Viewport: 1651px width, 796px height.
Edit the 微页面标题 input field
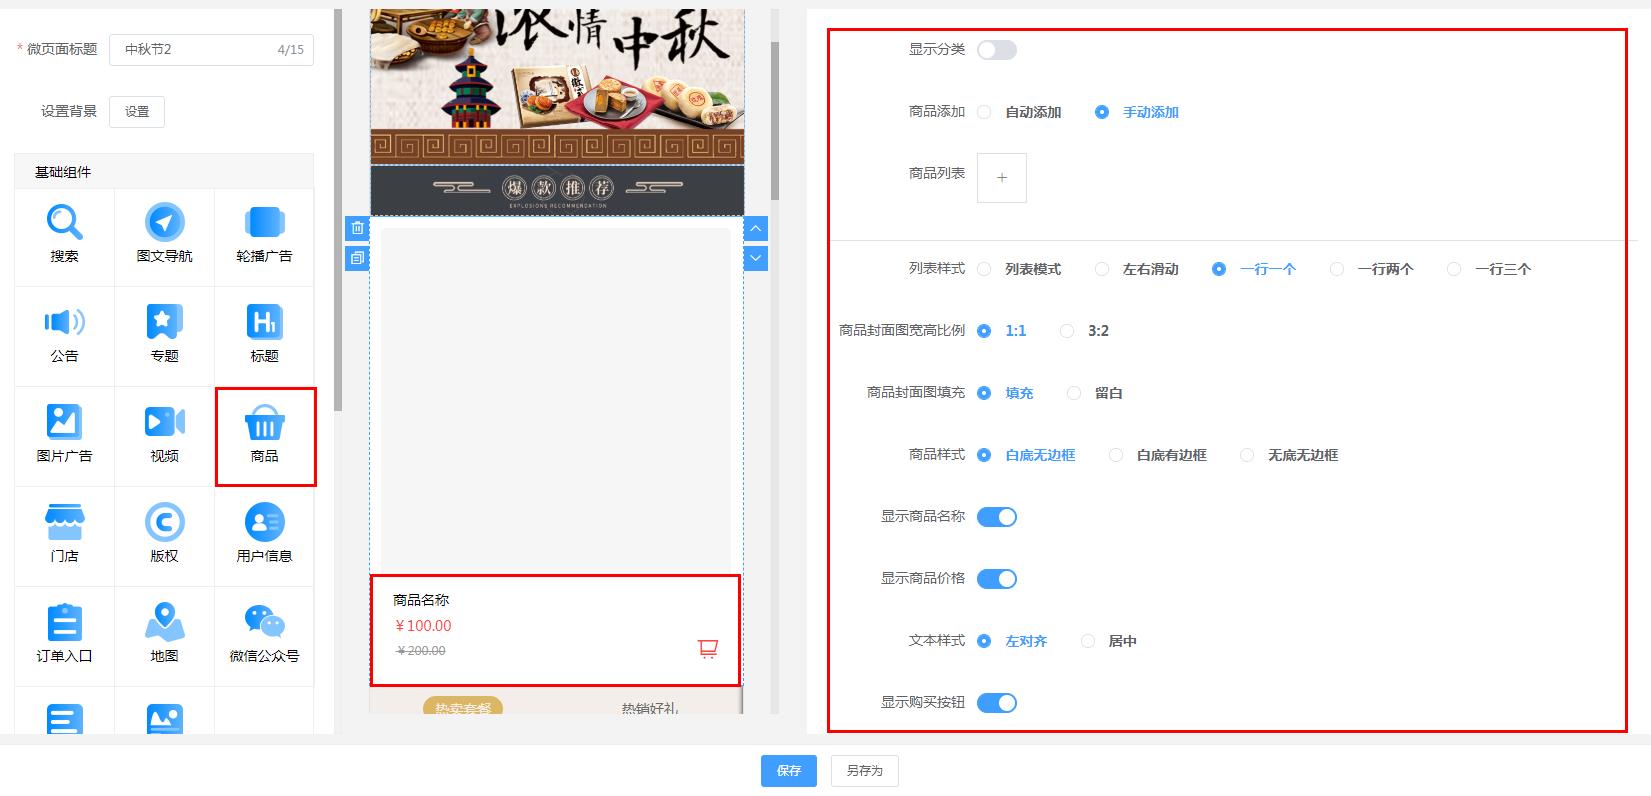211,49
